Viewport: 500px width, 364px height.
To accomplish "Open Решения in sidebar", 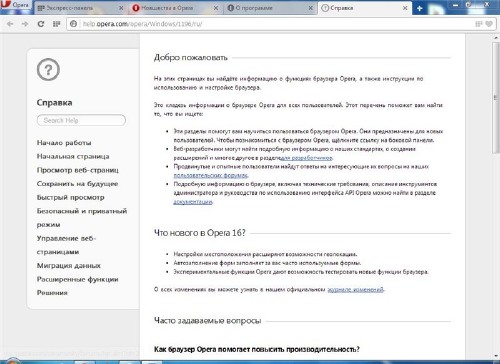I will 52,293.
